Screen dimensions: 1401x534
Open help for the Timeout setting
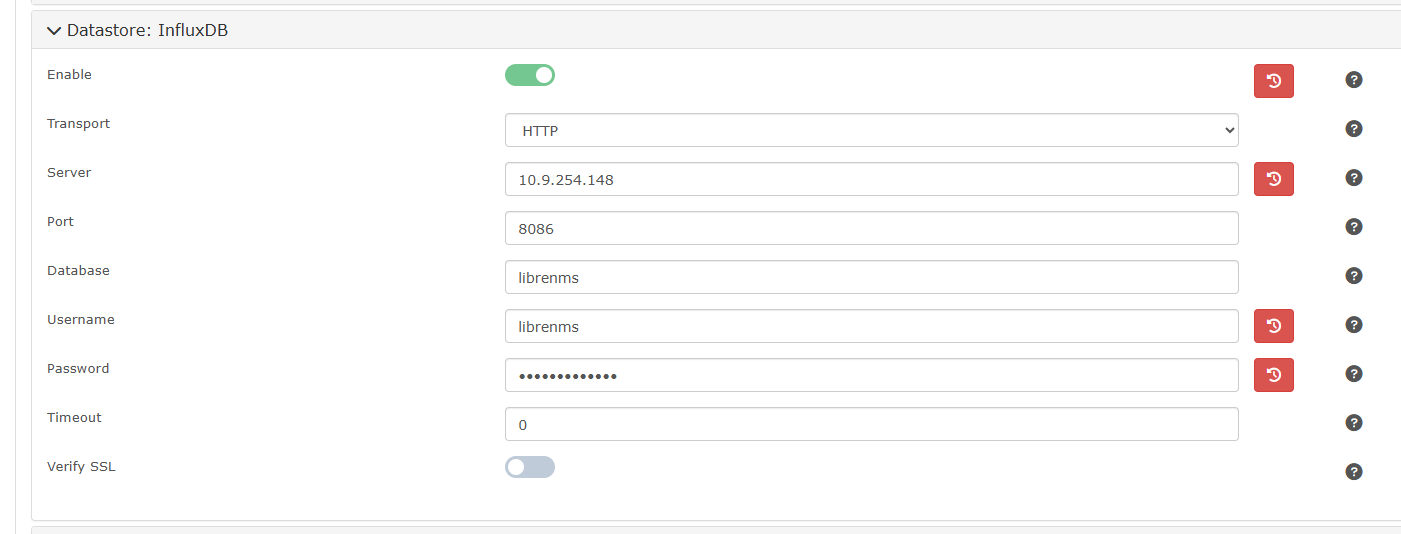click(x=1354, y=423)
